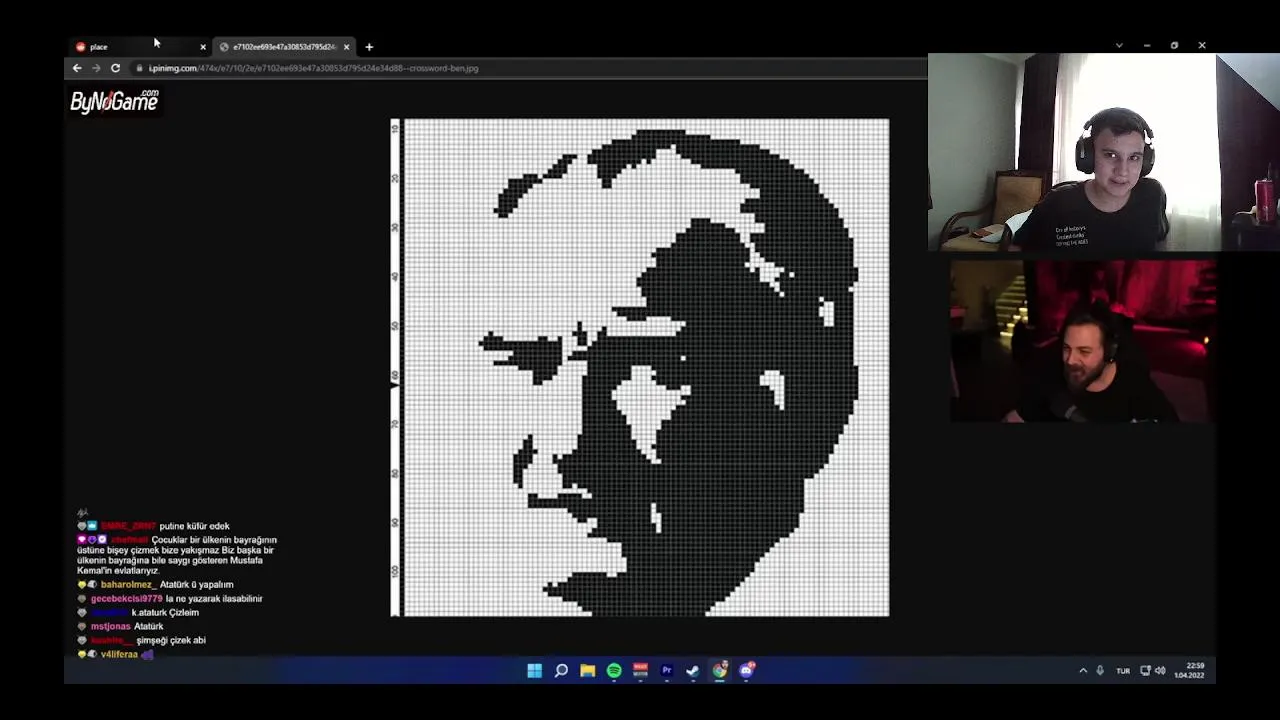Open Chrome tab search dropdown arrow
The height and width of the screenshot is (720, 1280).
point(1119,45)
